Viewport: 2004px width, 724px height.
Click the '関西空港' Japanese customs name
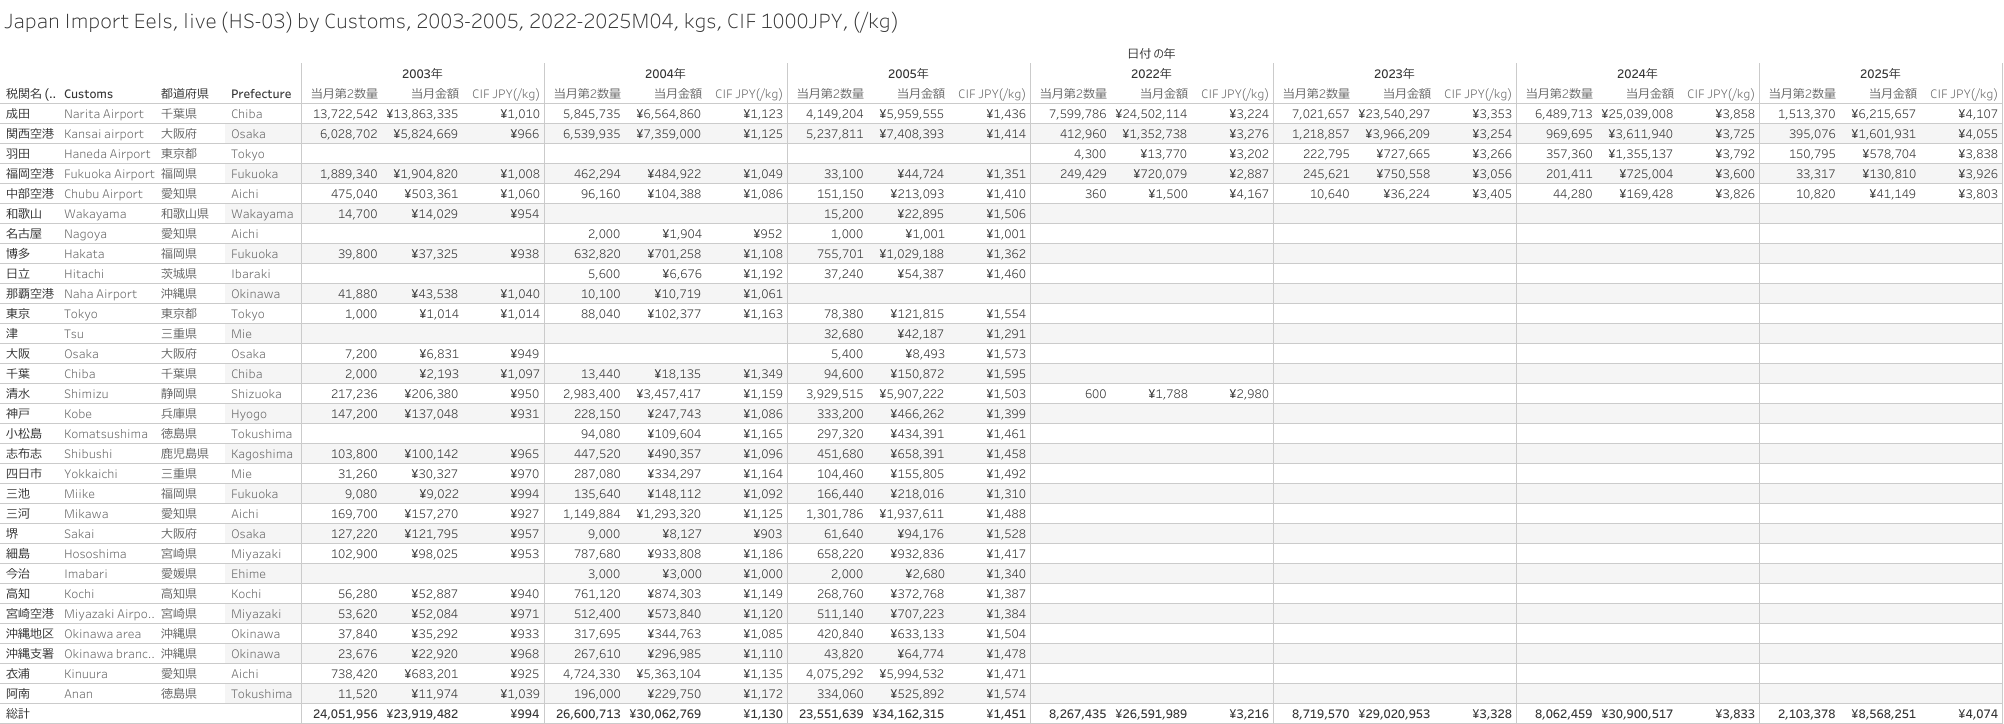coord(30,134)
